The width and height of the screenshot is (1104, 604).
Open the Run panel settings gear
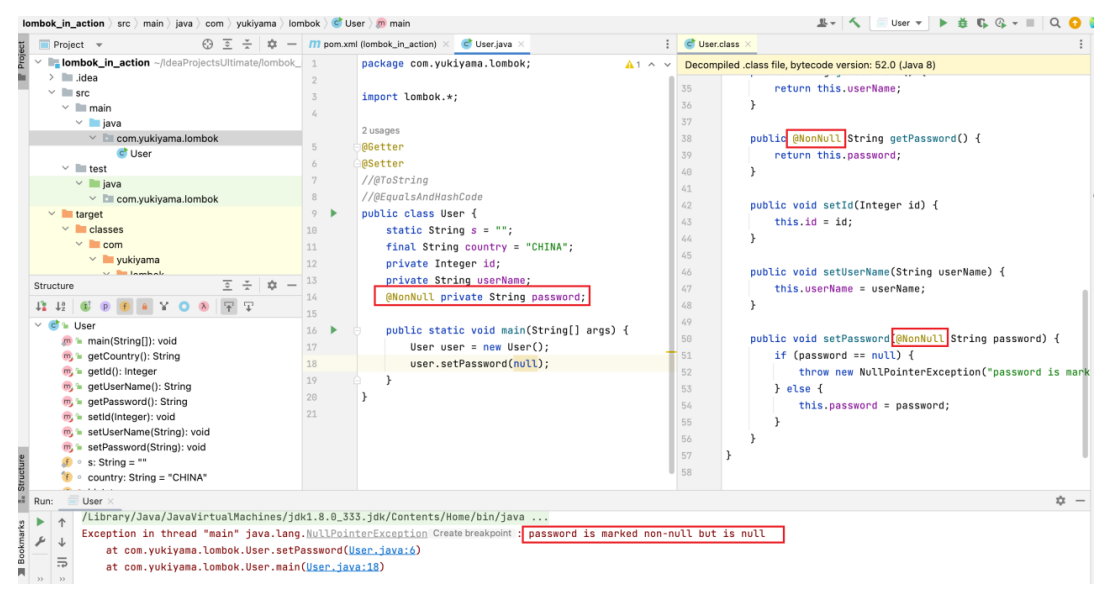(x=1060, y=501)
